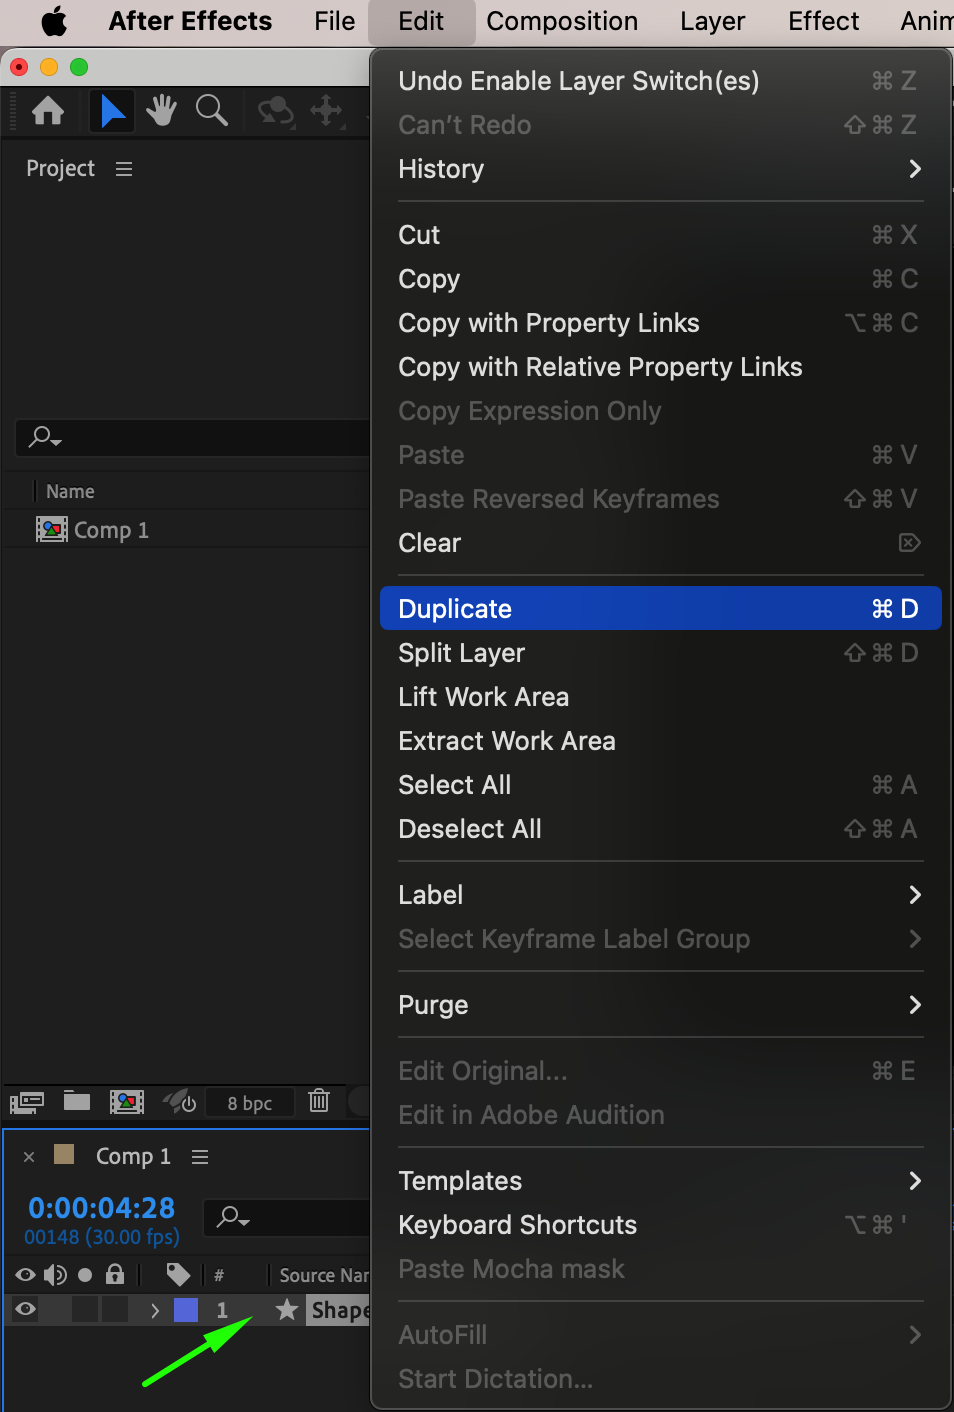Screen dimensions: 954x1412
Task: Click the current time 0:00:04:28
Action: pyautogui.click(x=101, y=1208)
